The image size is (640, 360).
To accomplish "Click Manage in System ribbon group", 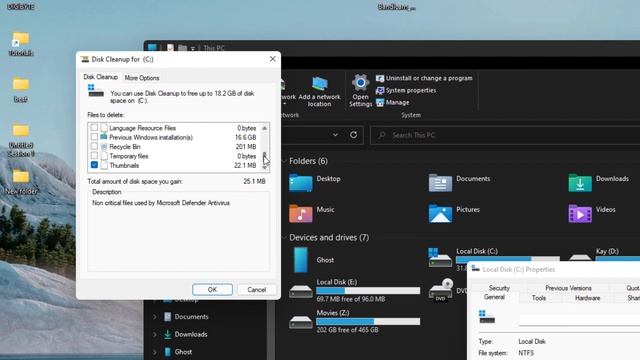I will [x=392, y=102].
